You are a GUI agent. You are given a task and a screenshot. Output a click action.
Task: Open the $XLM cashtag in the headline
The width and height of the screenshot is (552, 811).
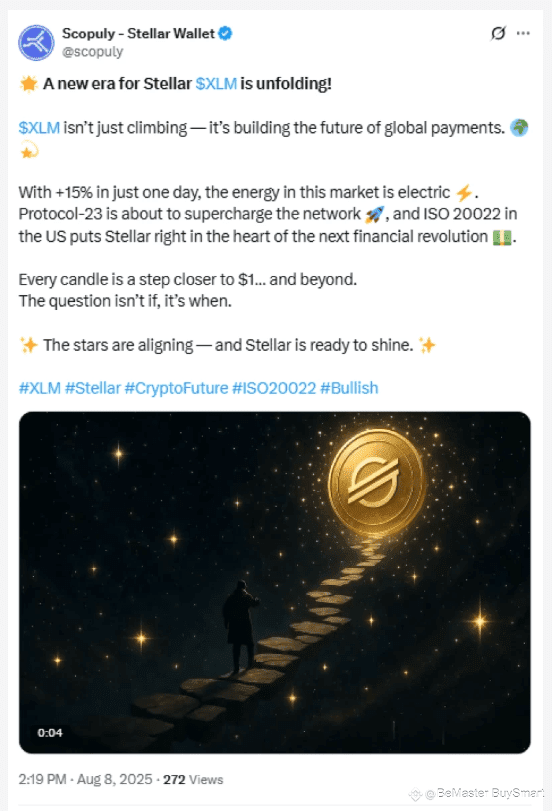click(216, 84)
